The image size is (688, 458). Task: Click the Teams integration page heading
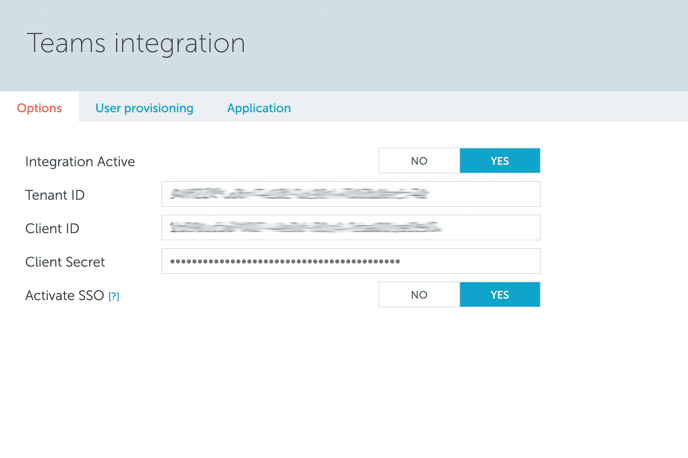[x=136, y=44]
